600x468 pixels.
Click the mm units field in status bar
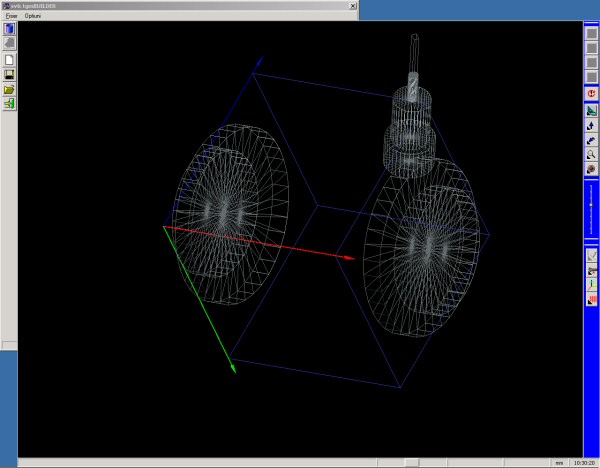click(559, 463)
